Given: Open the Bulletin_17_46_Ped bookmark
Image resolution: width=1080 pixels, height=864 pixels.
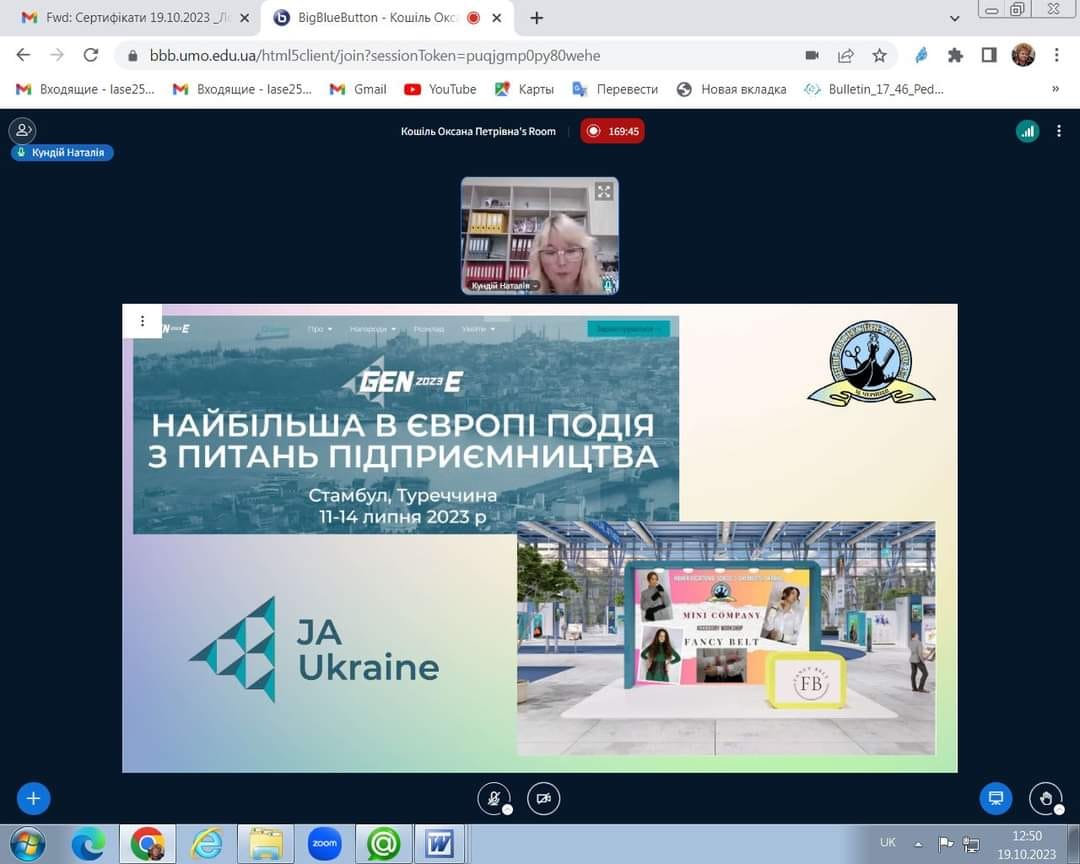Looking at the screenshot, I should click(x=873, y=89).
